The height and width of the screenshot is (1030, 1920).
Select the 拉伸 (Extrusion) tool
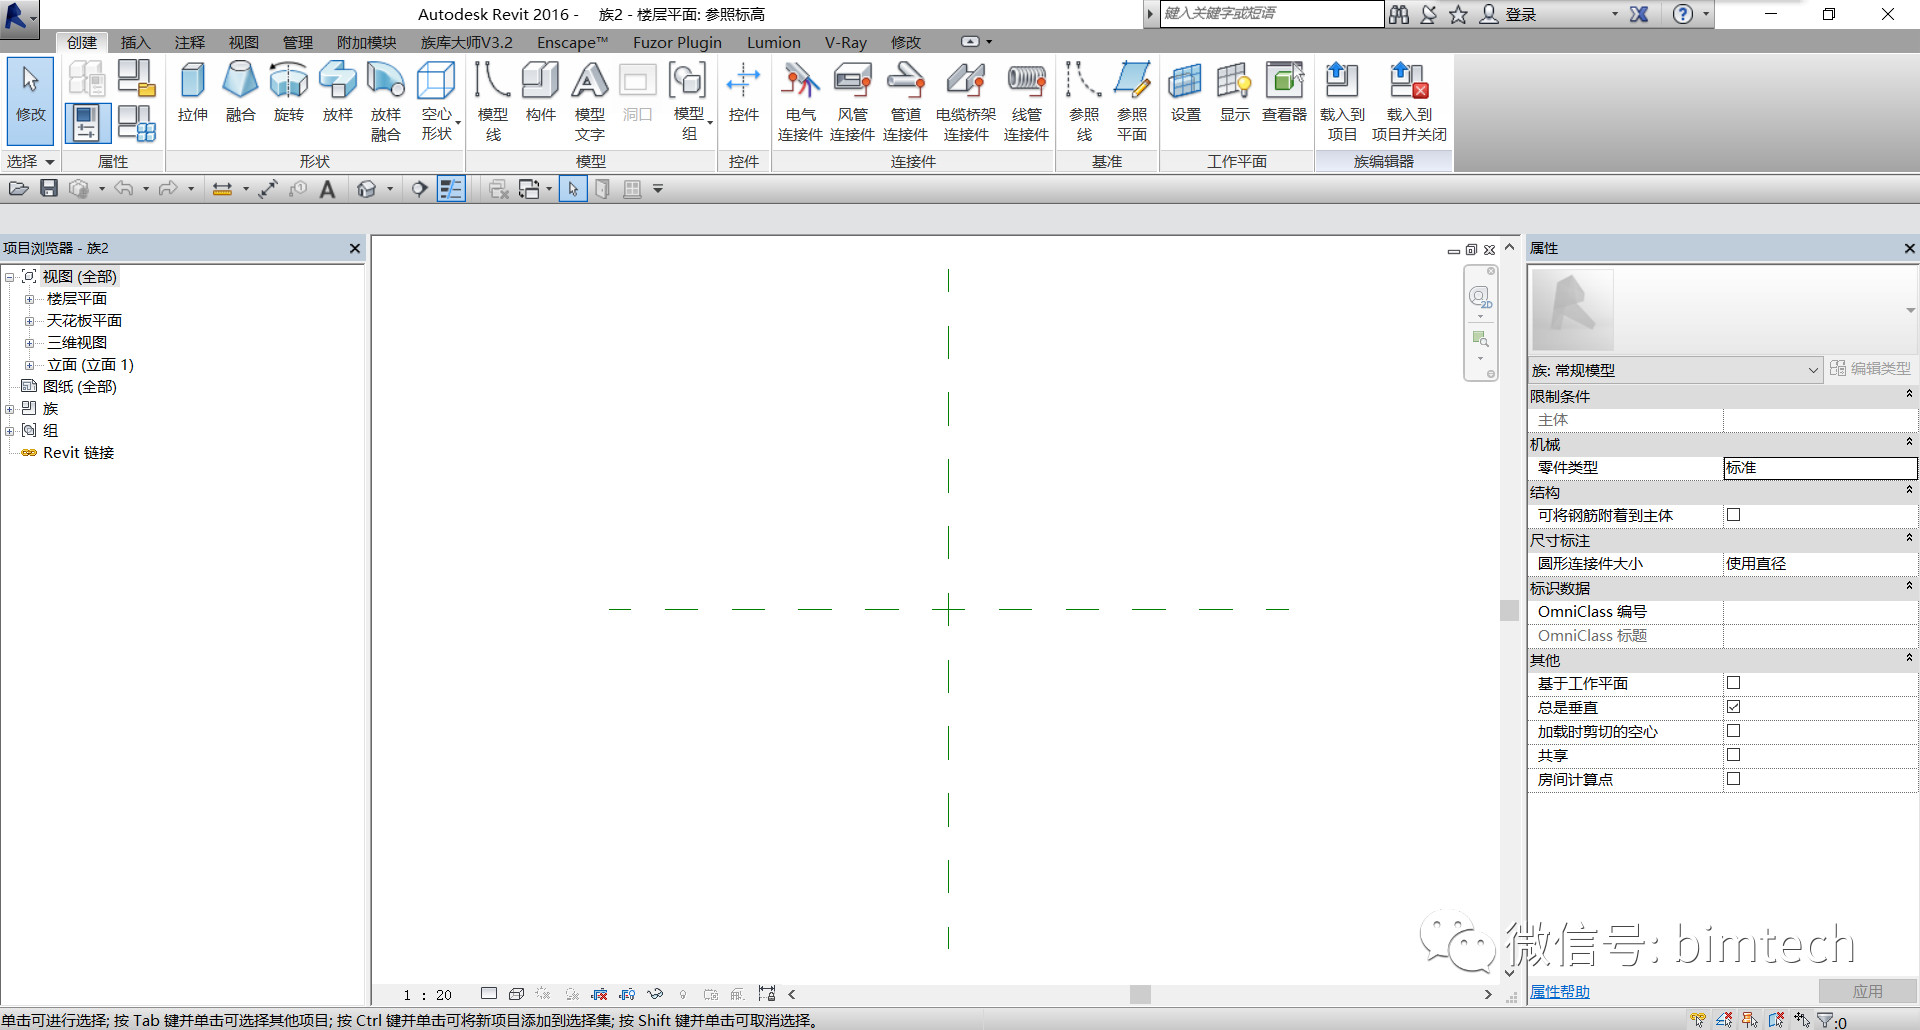pos(192,91)
